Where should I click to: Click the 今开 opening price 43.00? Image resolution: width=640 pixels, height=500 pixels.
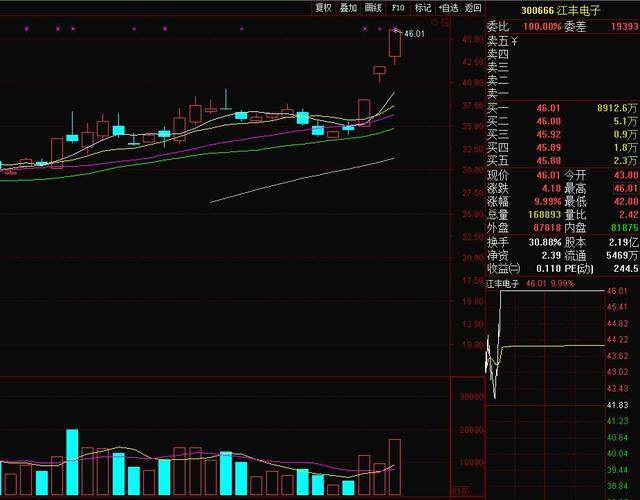[626, 176]
